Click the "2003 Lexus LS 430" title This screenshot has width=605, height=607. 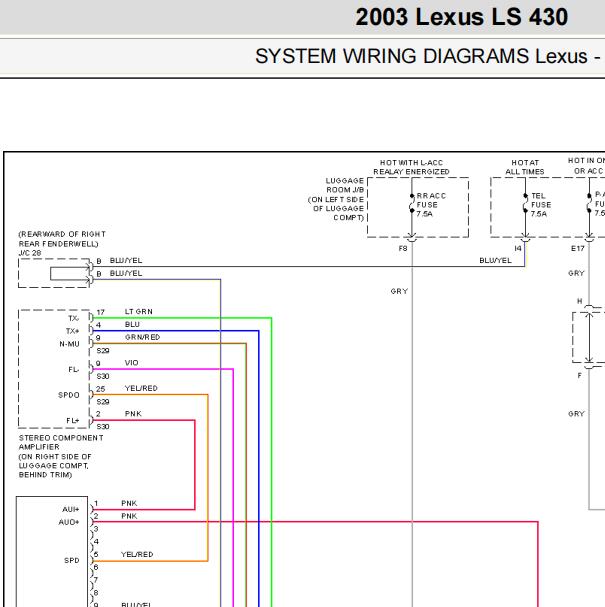pos(461,17)
